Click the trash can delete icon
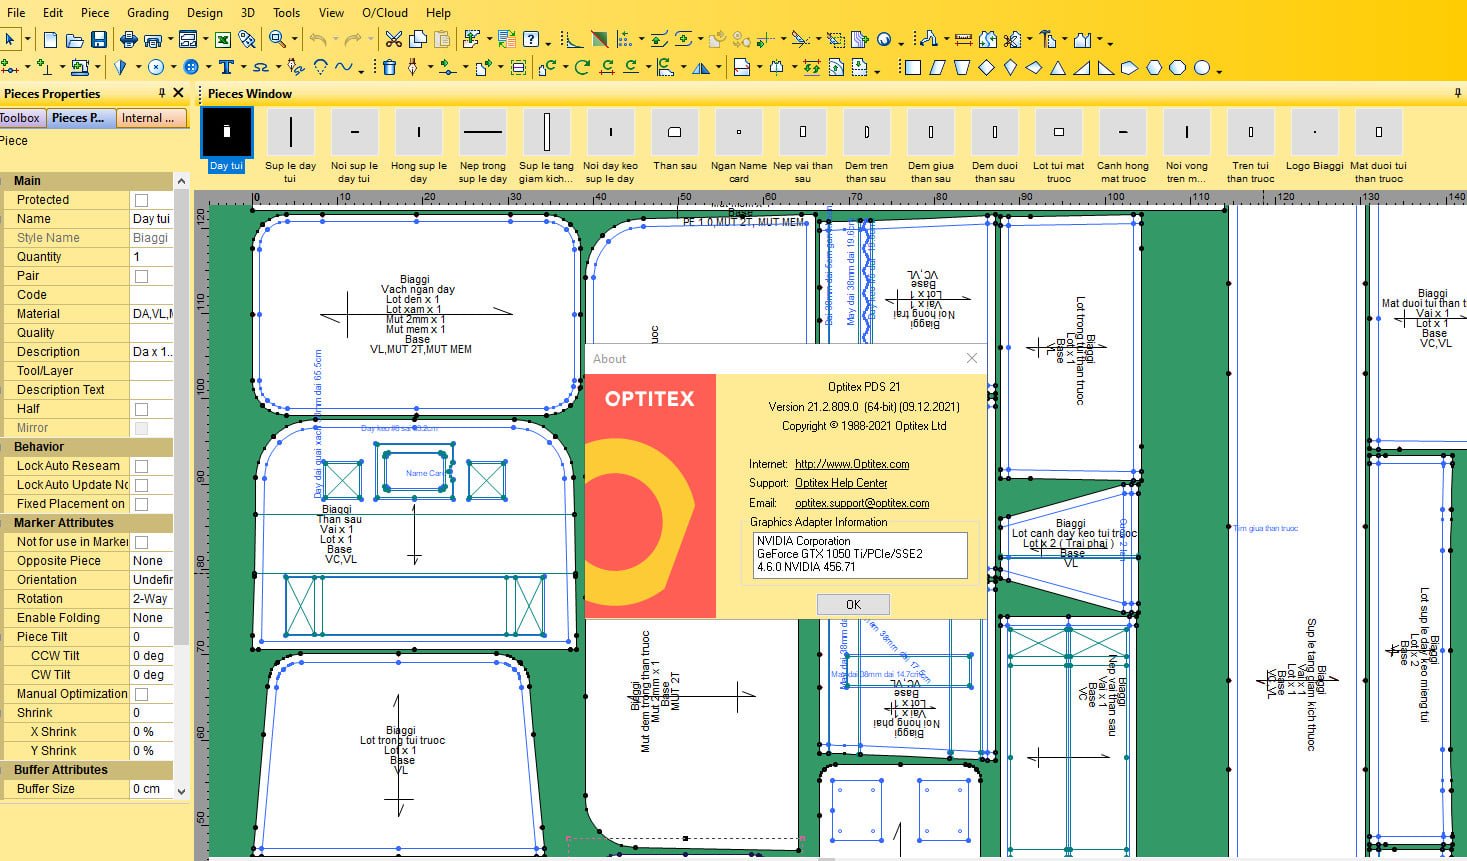The image size is (1467, 861). 390,68
